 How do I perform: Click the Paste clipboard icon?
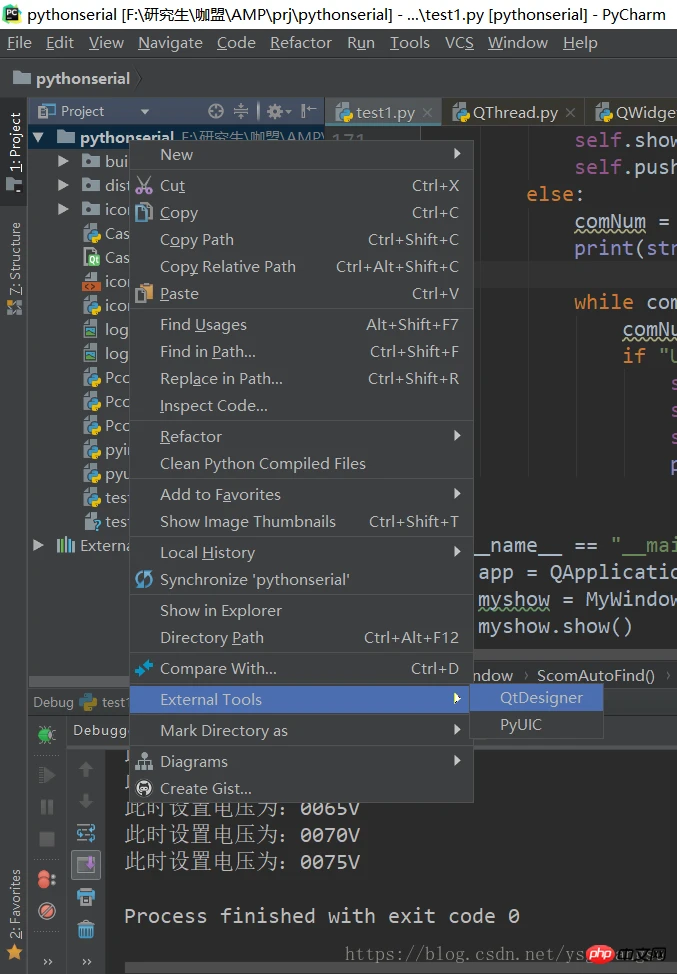click(143, 293)
